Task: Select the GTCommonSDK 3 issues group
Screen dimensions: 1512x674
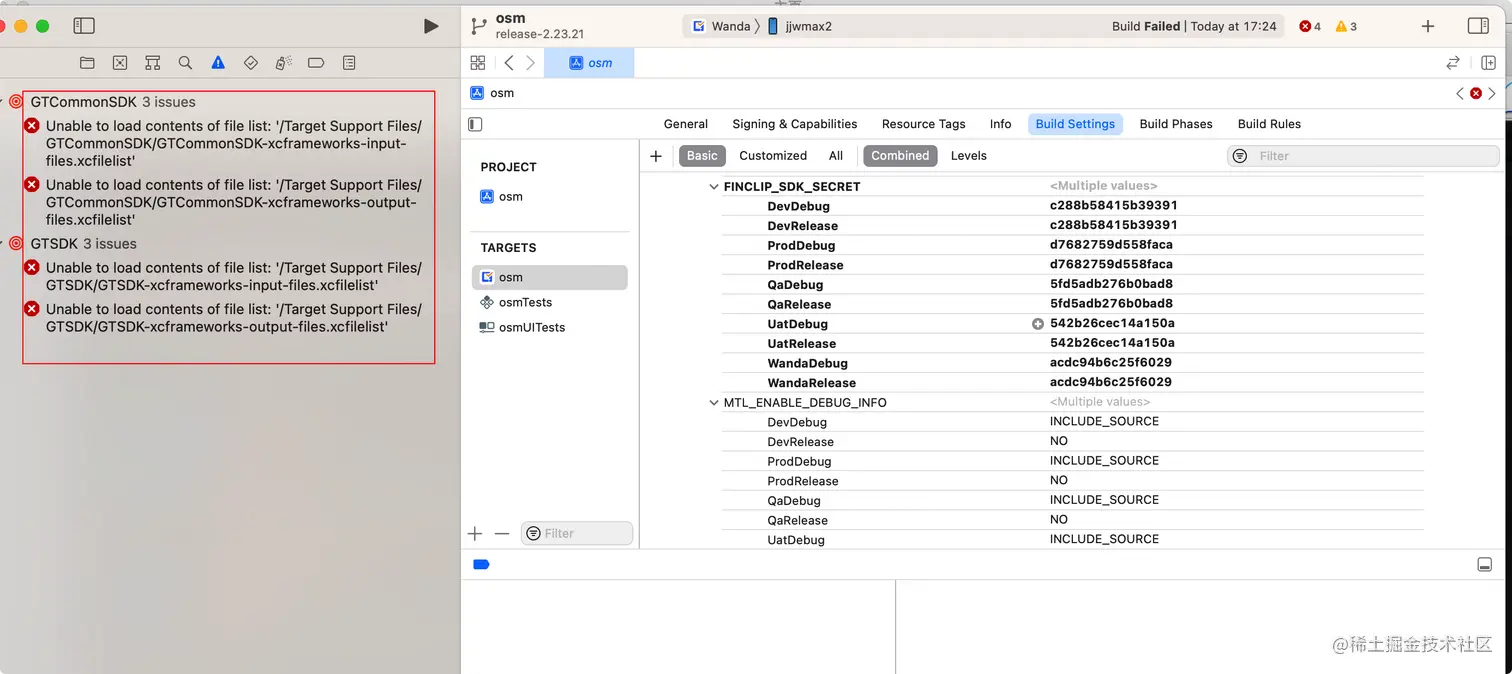Action: click(x=113, y=102)
